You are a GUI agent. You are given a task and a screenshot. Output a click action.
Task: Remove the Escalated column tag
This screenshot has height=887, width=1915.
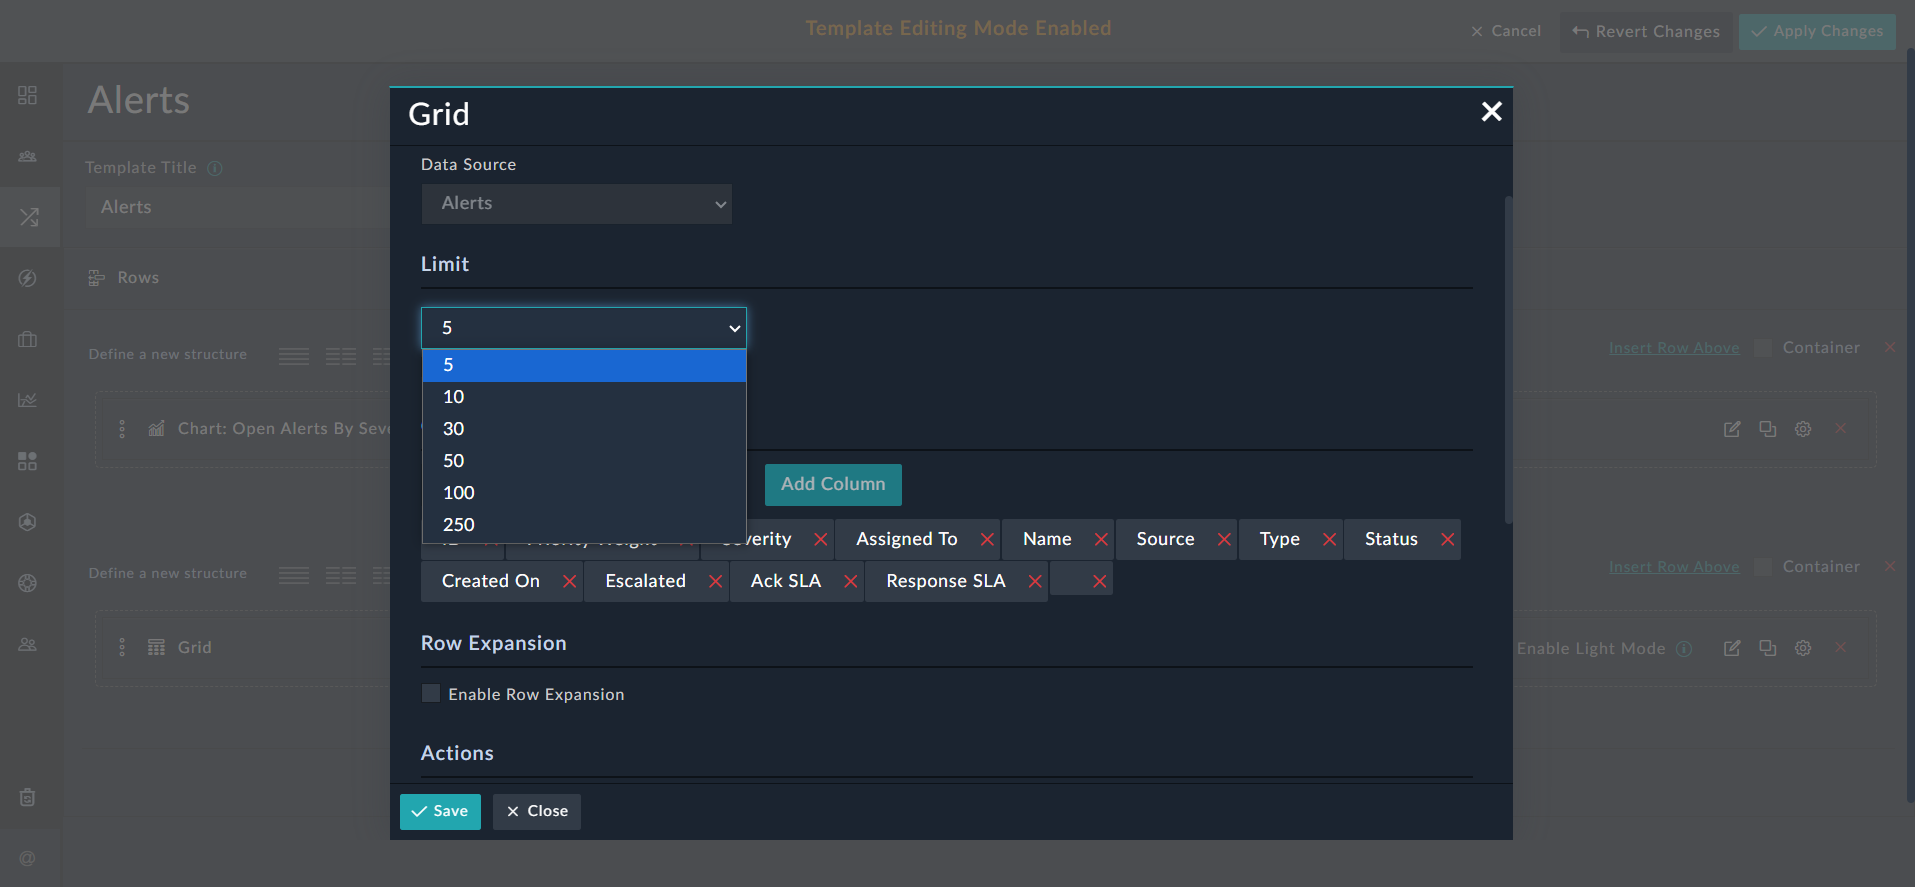pos(715,581)
